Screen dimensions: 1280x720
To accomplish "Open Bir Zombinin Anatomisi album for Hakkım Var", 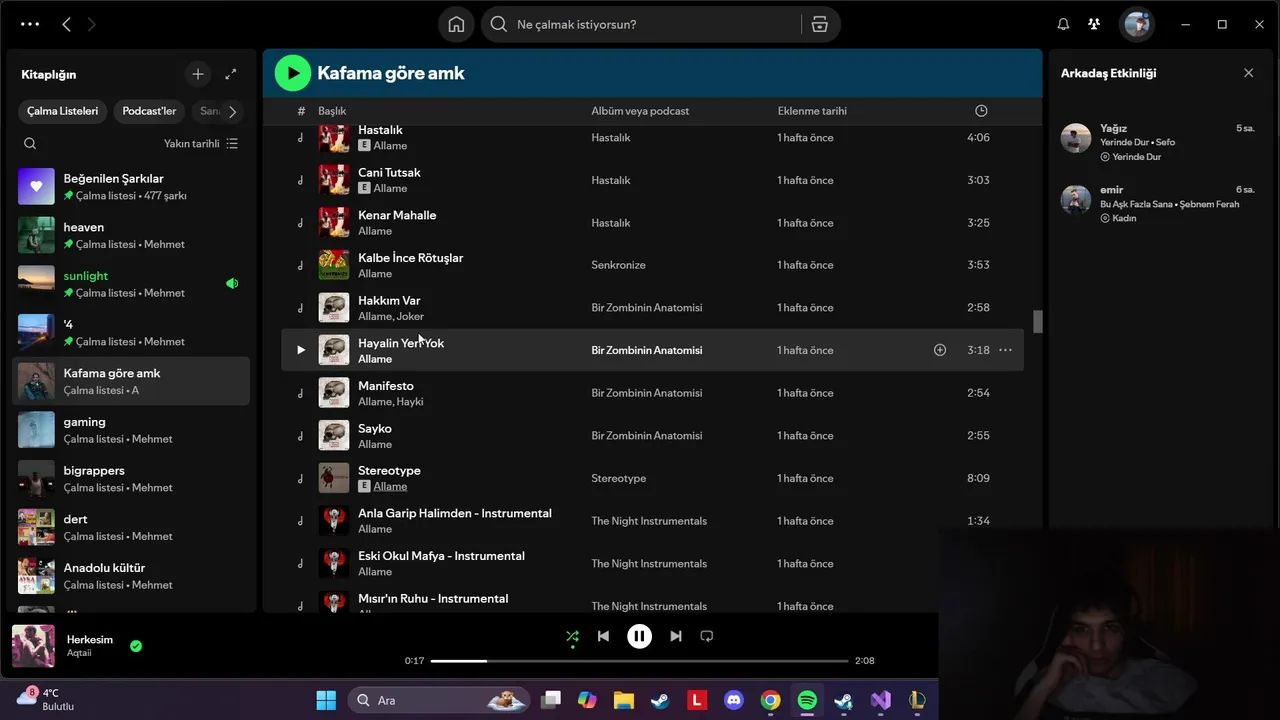I will (646, 308).
